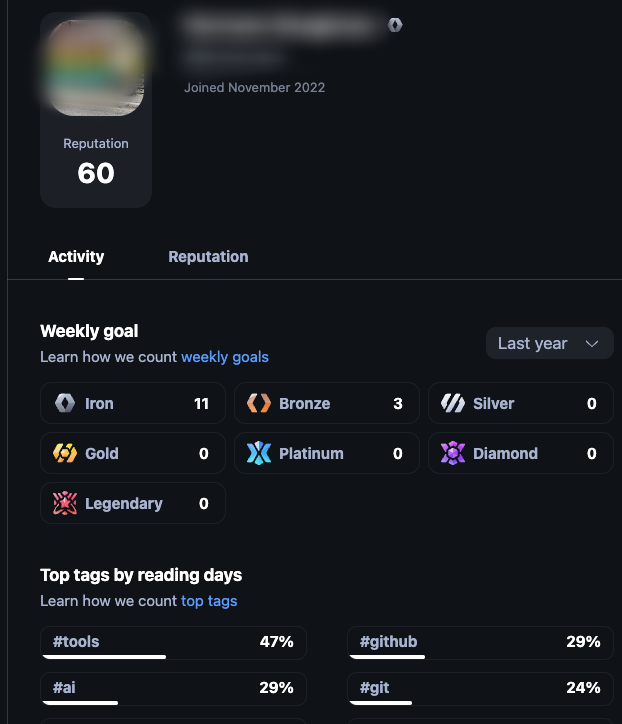
Task: Click the Gold badge icon
Action: (x=65, y=454)
